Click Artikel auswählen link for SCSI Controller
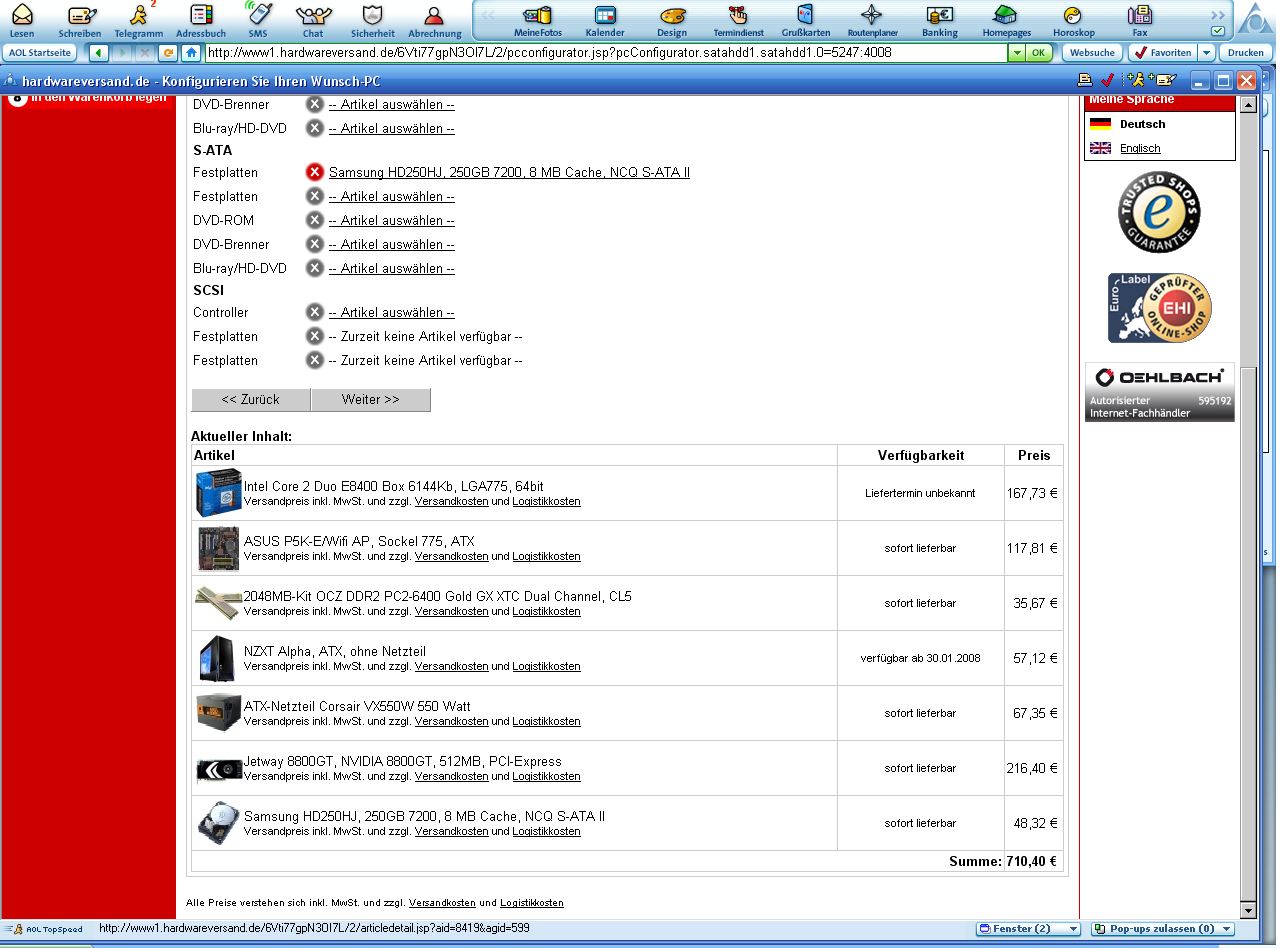Screen dimensions: 1280x948 392,312
